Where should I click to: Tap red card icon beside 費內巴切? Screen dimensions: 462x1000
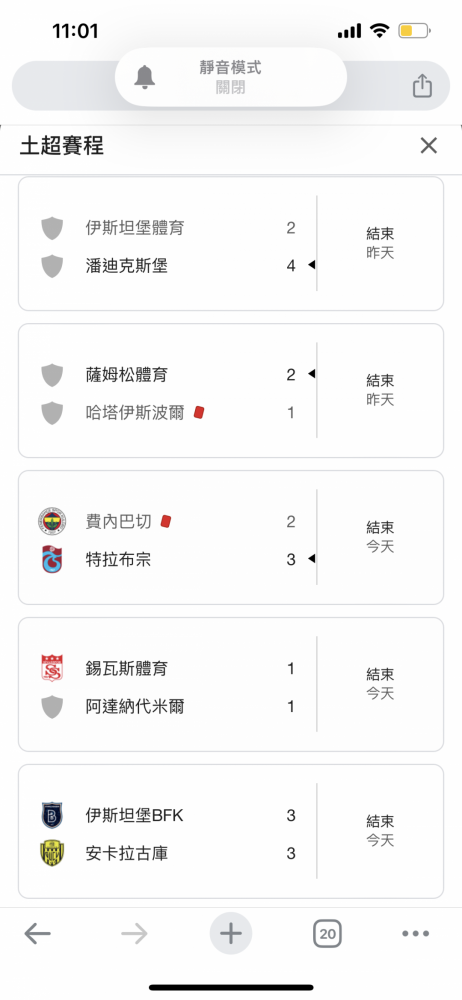tap(166, 522)
